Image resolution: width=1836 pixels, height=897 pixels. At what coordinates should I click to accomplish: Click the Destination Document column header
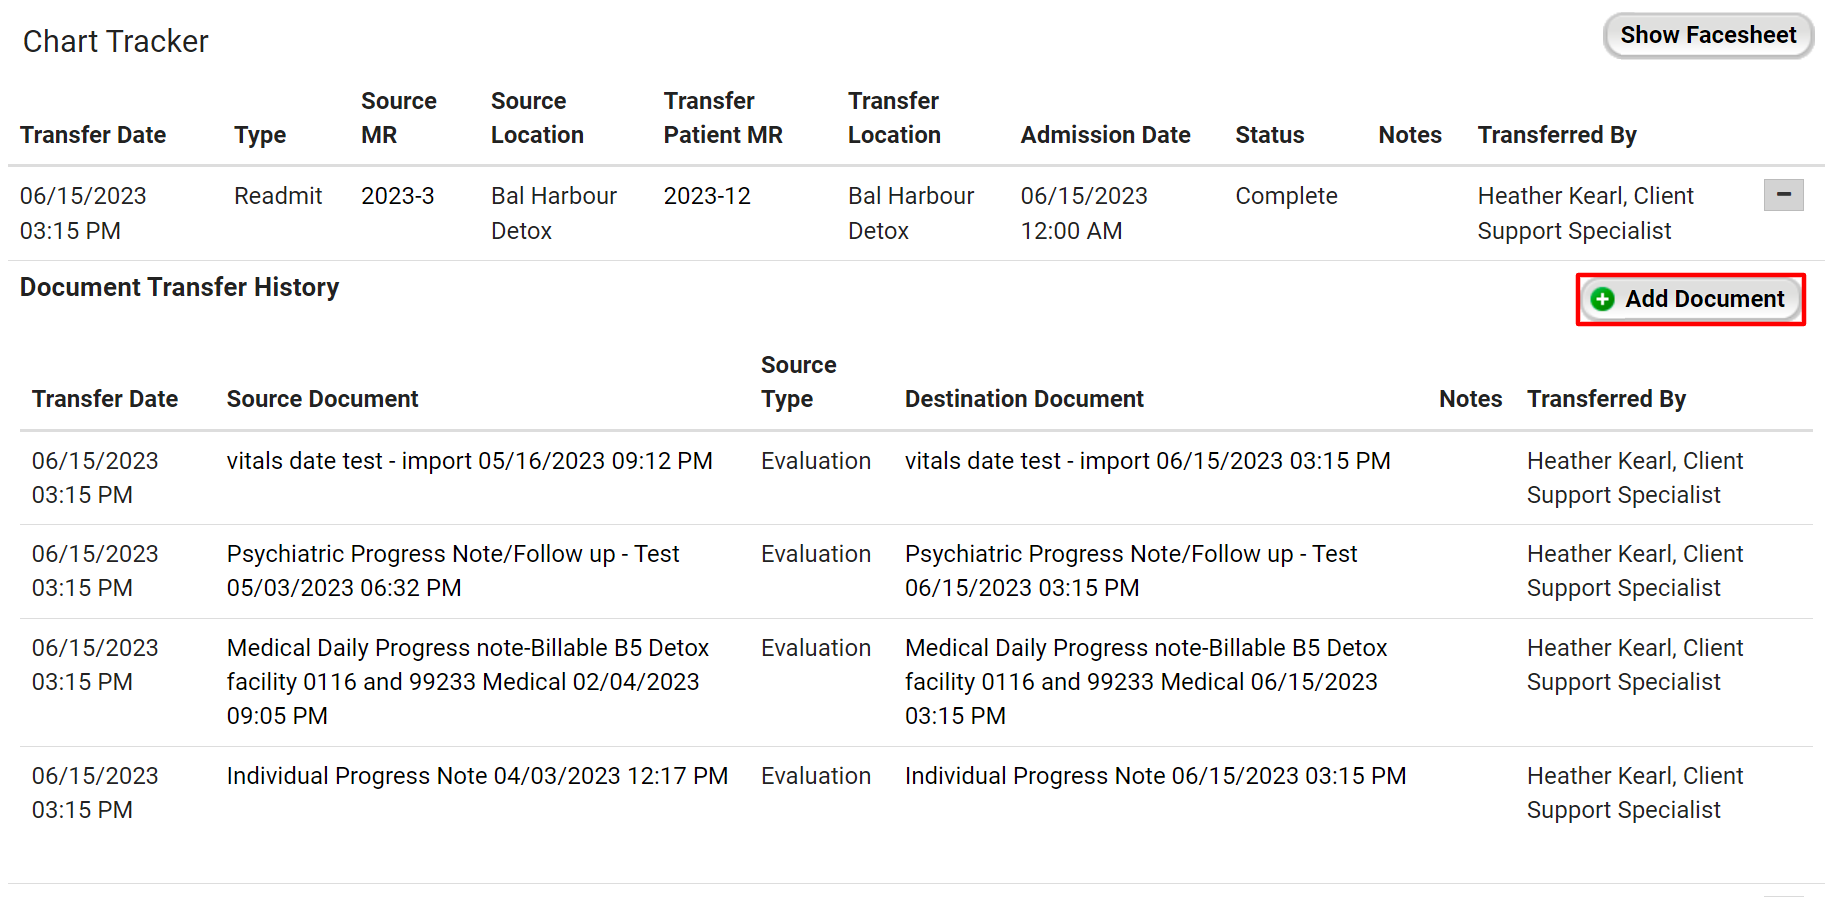click(1023, 399)
